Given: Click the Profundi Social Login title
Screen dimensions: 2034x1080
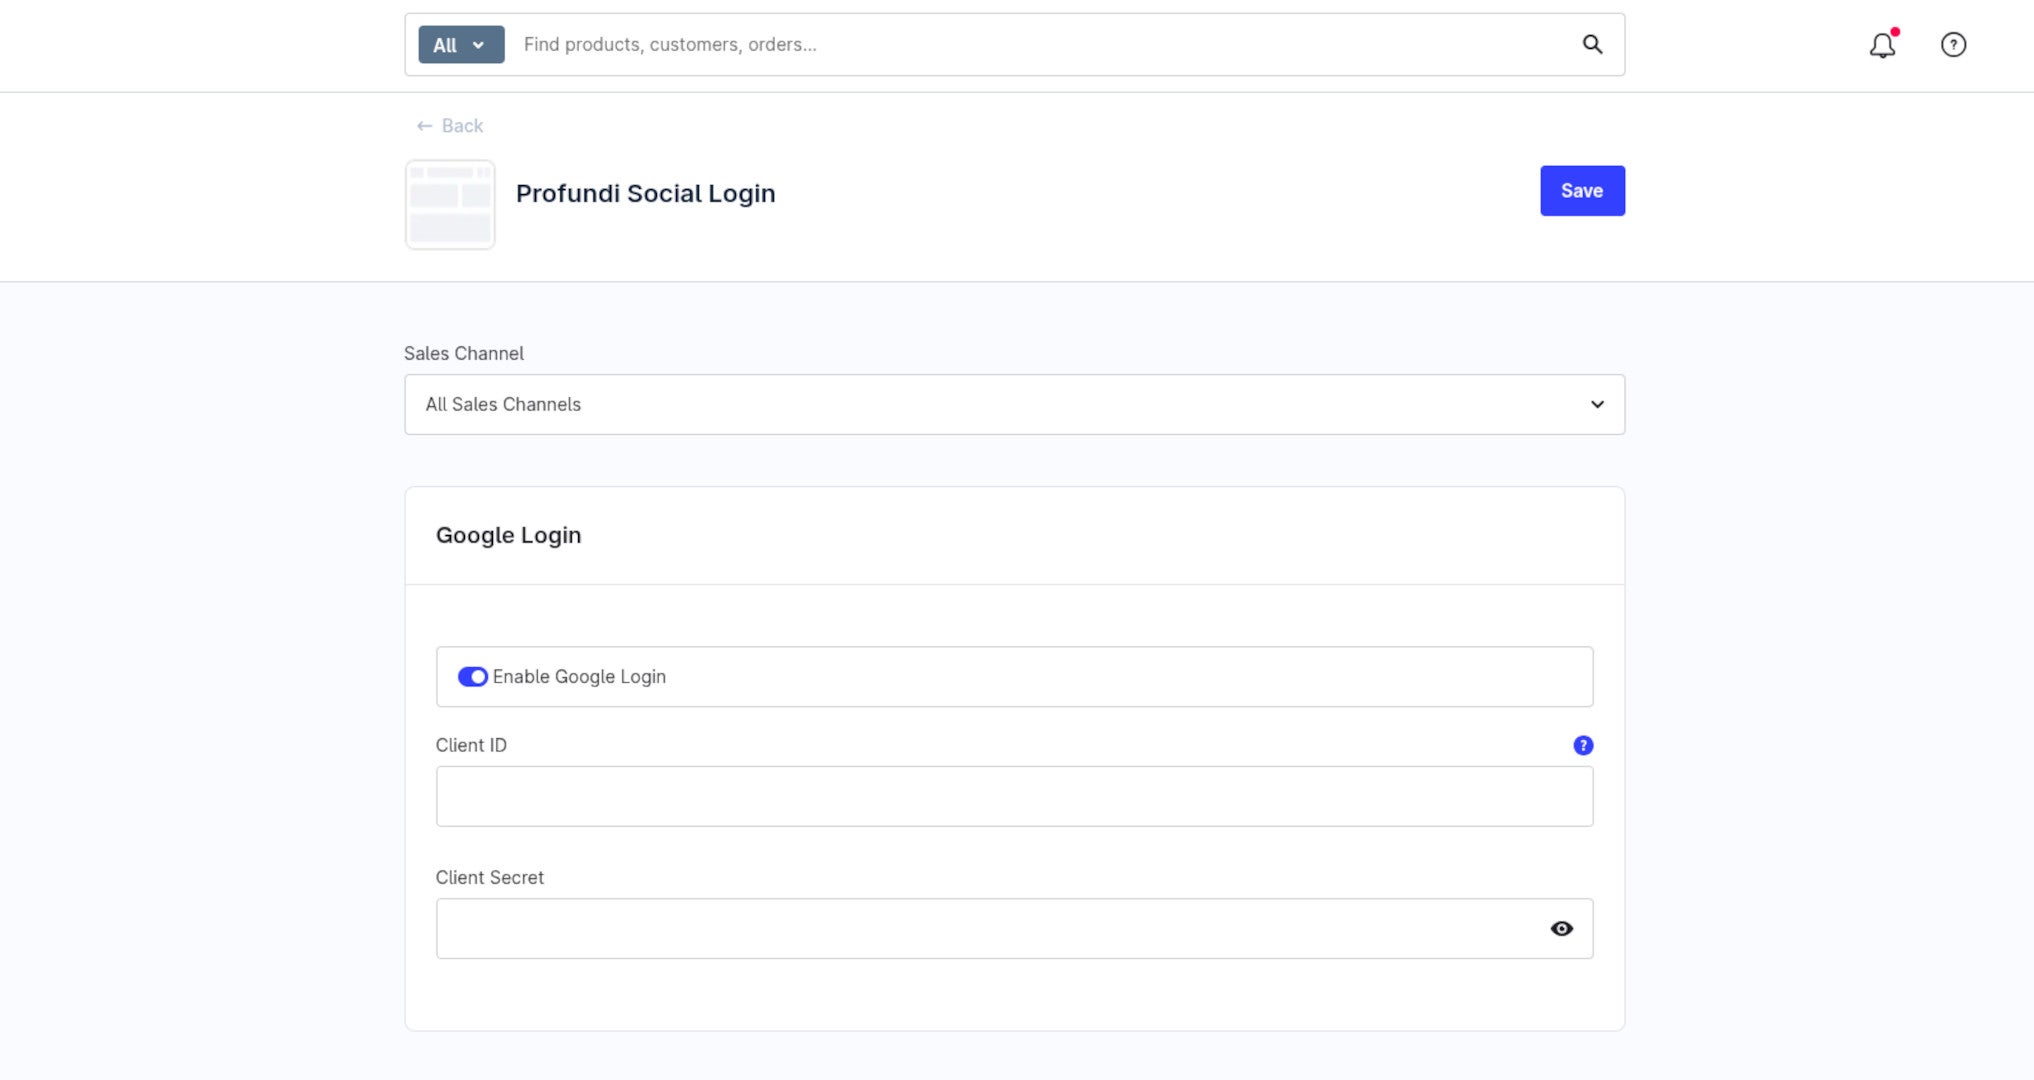Looking at the screenshot, I should tap(645, 193).
